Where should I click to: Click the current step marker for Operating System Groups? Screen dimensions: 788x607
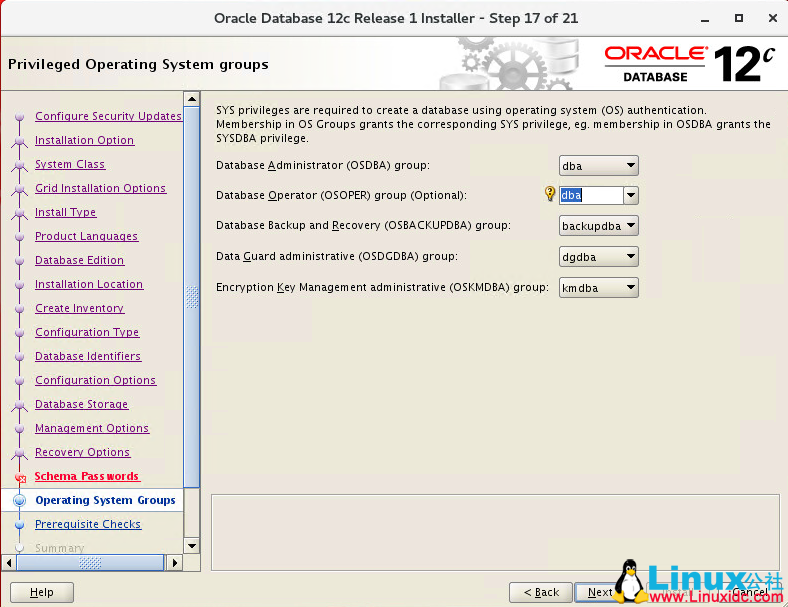coord(20,500)
